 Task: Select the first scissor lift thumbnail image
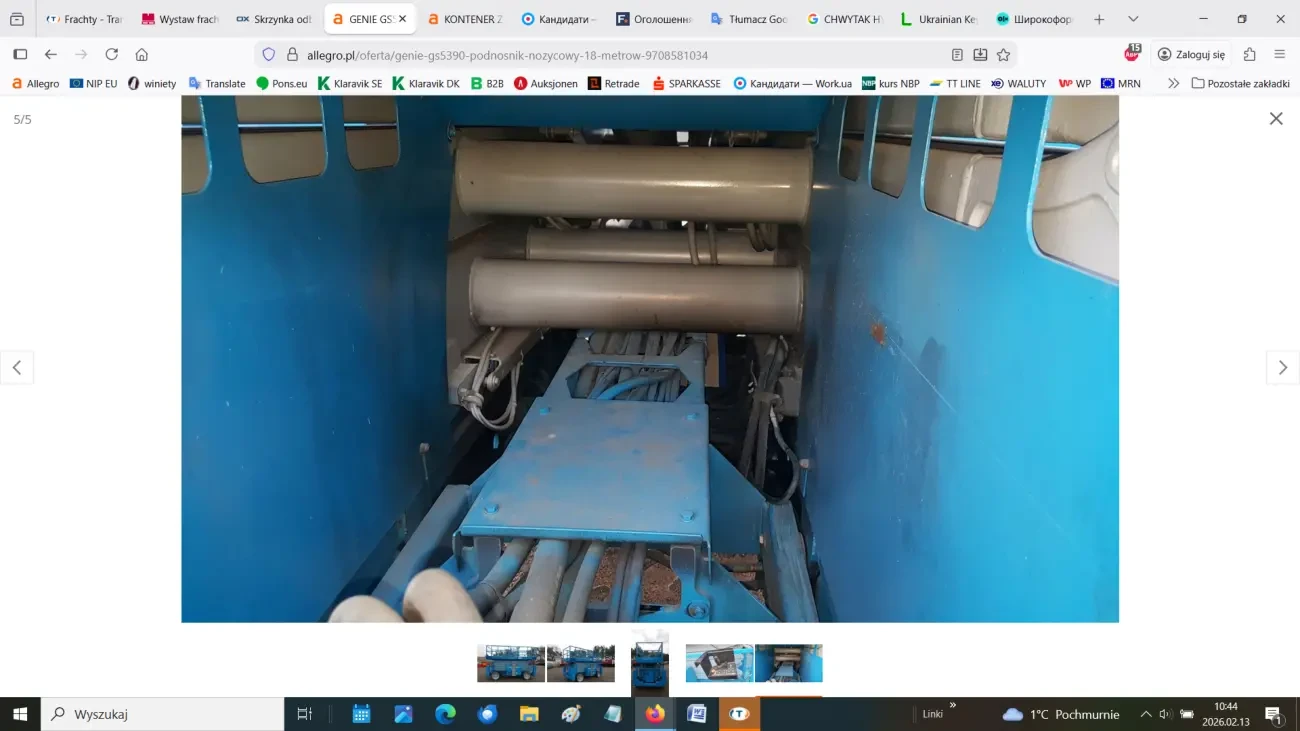pos(511,662)
